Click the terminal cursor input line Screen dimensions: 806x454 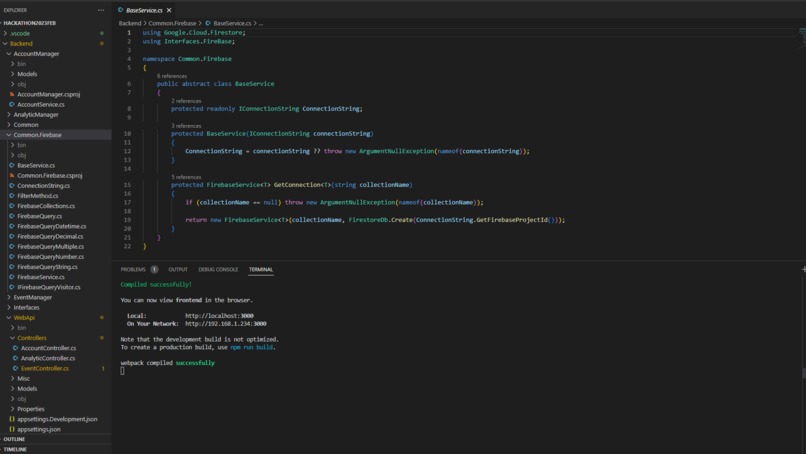point(122,371)
